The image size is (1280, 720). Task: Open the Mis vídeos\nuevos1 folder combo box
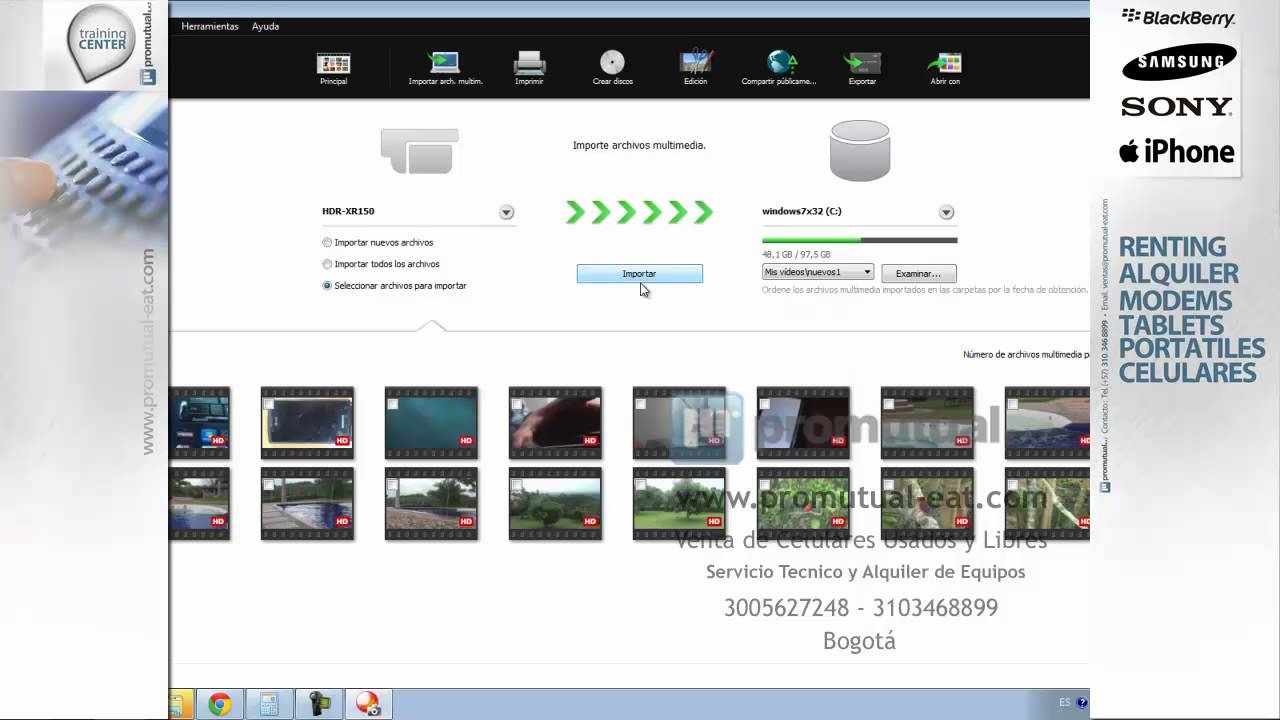pyautogui.click(x=818, y=272)
